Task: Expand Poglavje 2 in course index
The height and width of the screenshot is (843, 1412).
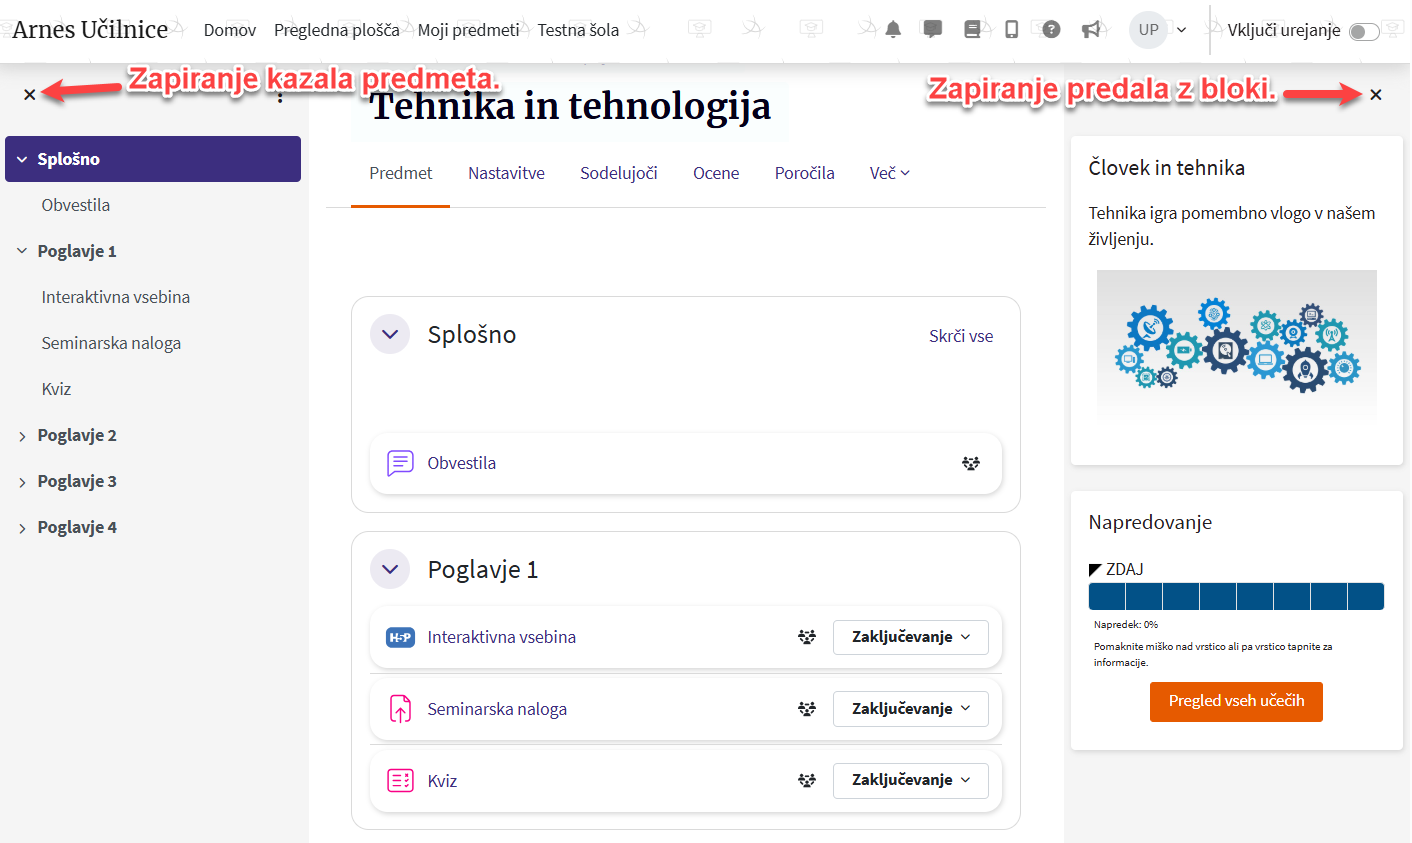Action: (x=22, y=436)
